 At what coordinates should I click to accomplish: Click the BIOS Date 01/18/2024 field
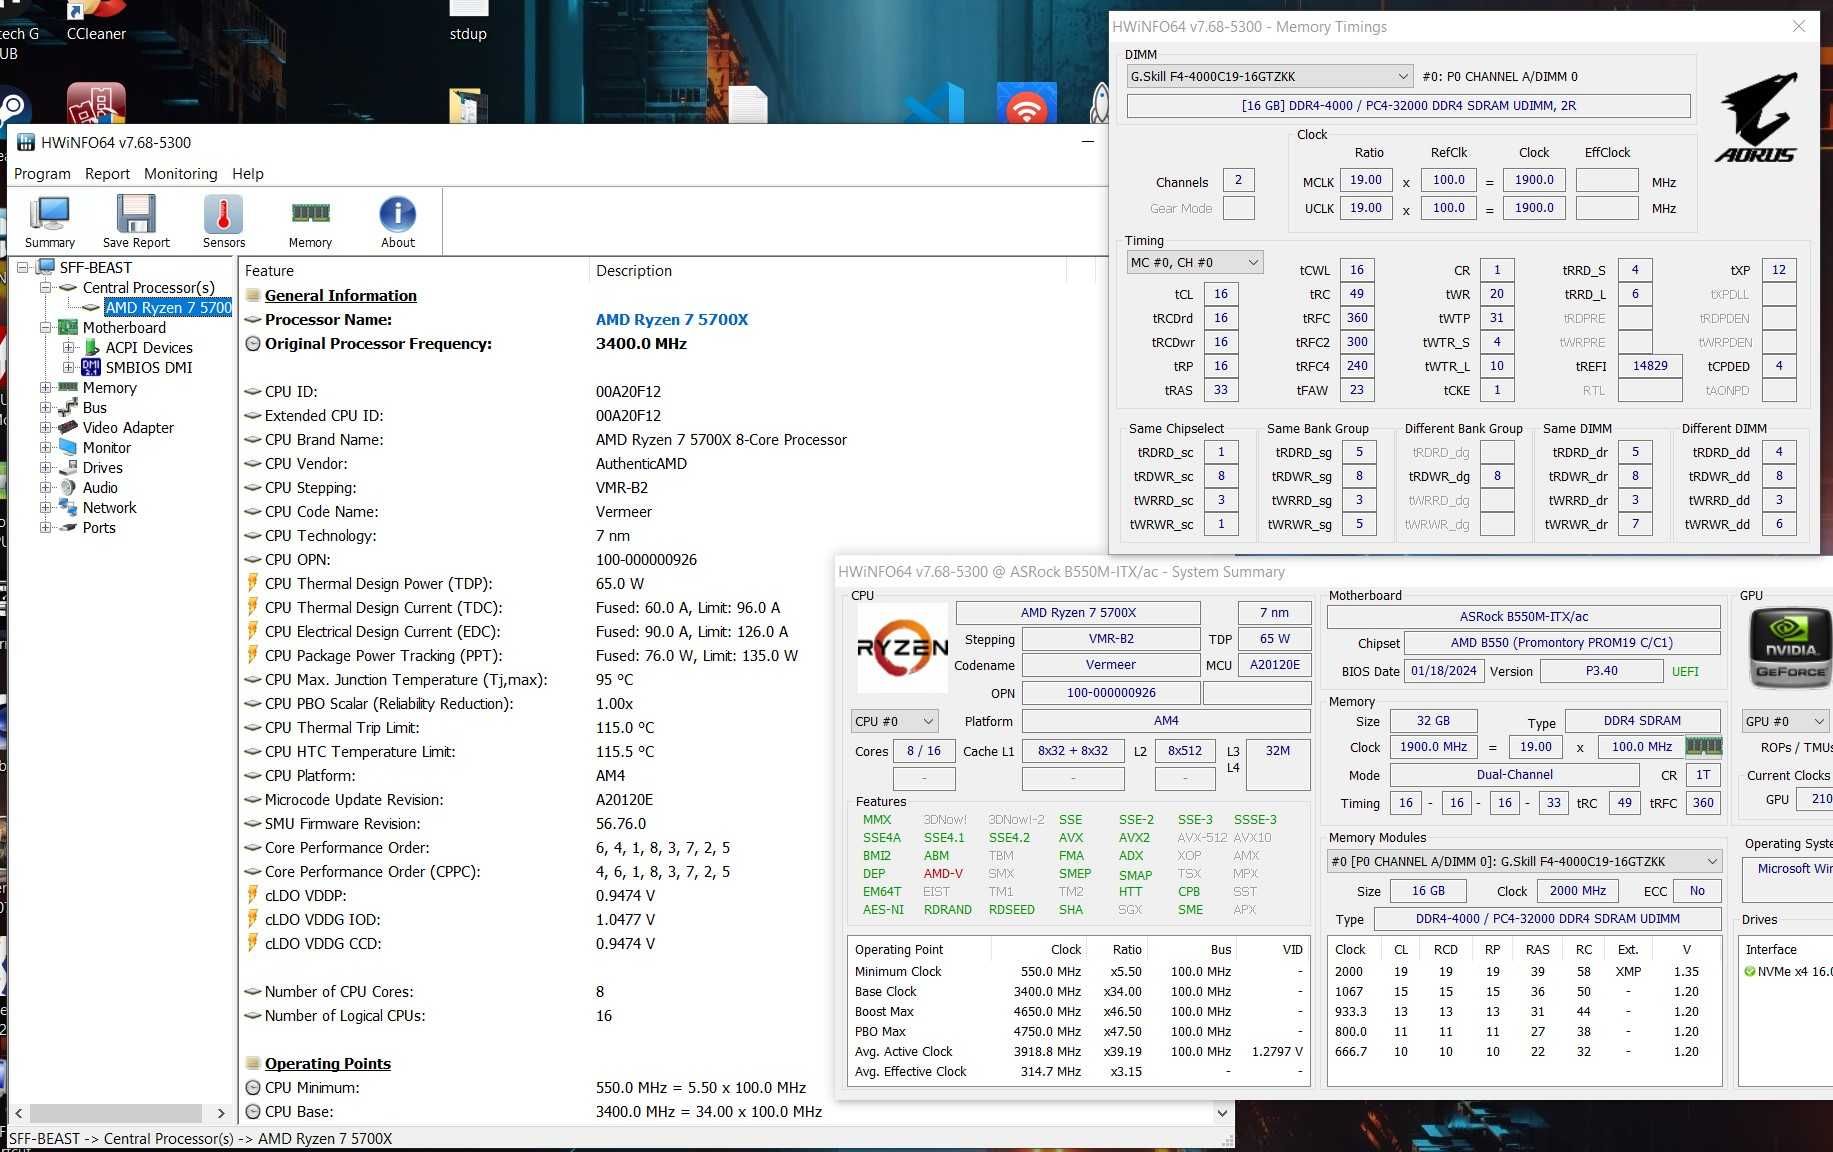(1443, 671)
